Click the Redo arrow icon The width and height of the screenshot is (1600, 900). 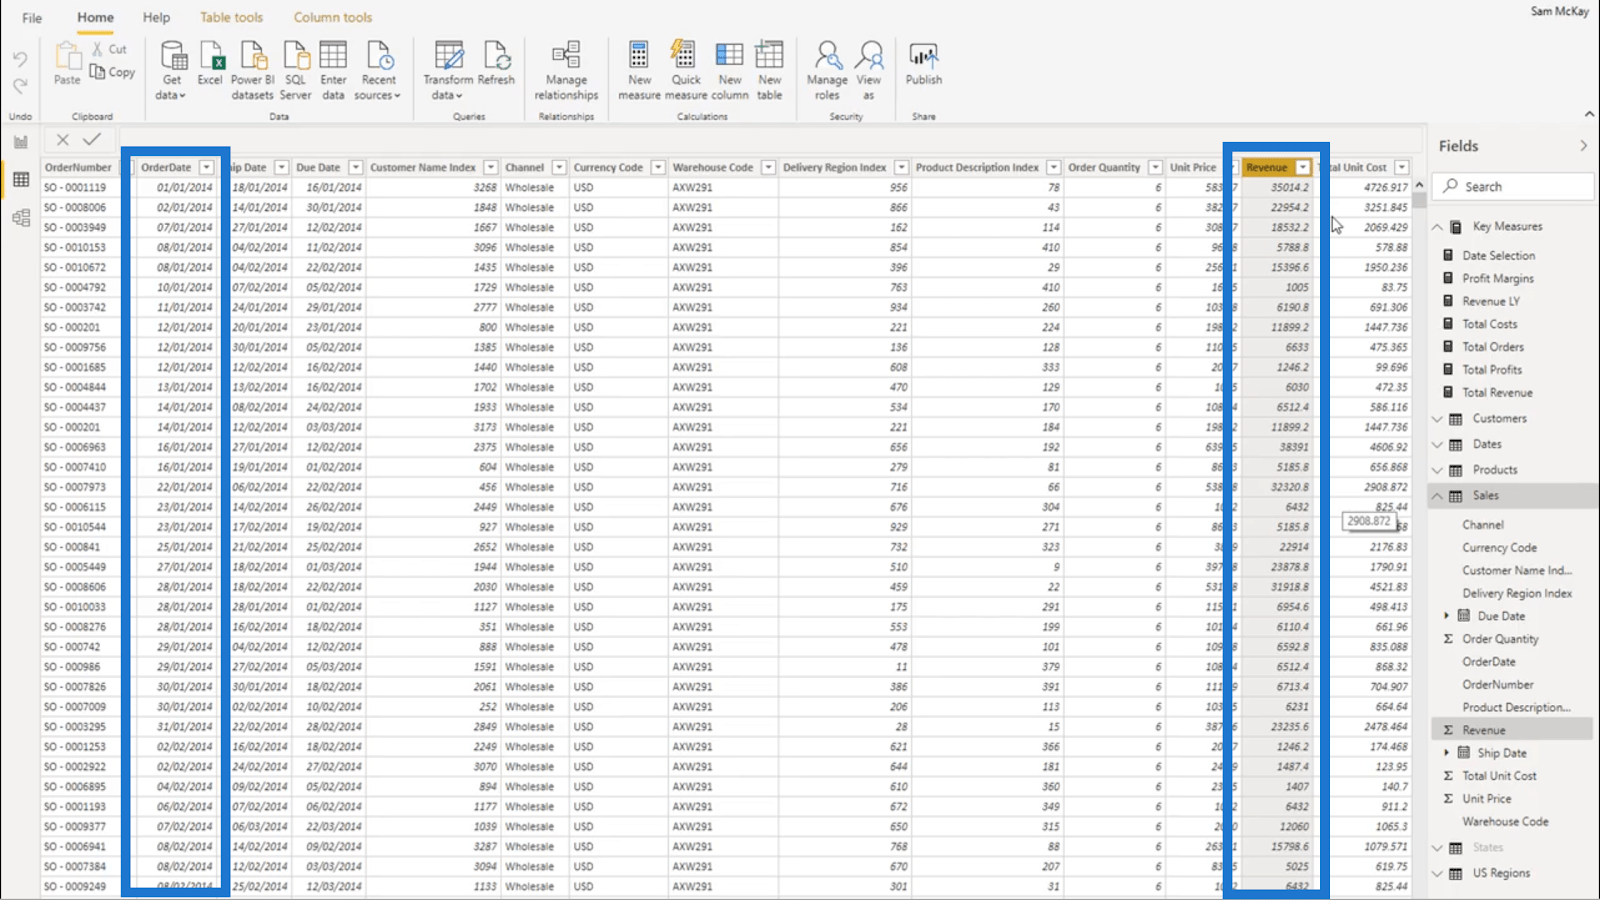20,86
